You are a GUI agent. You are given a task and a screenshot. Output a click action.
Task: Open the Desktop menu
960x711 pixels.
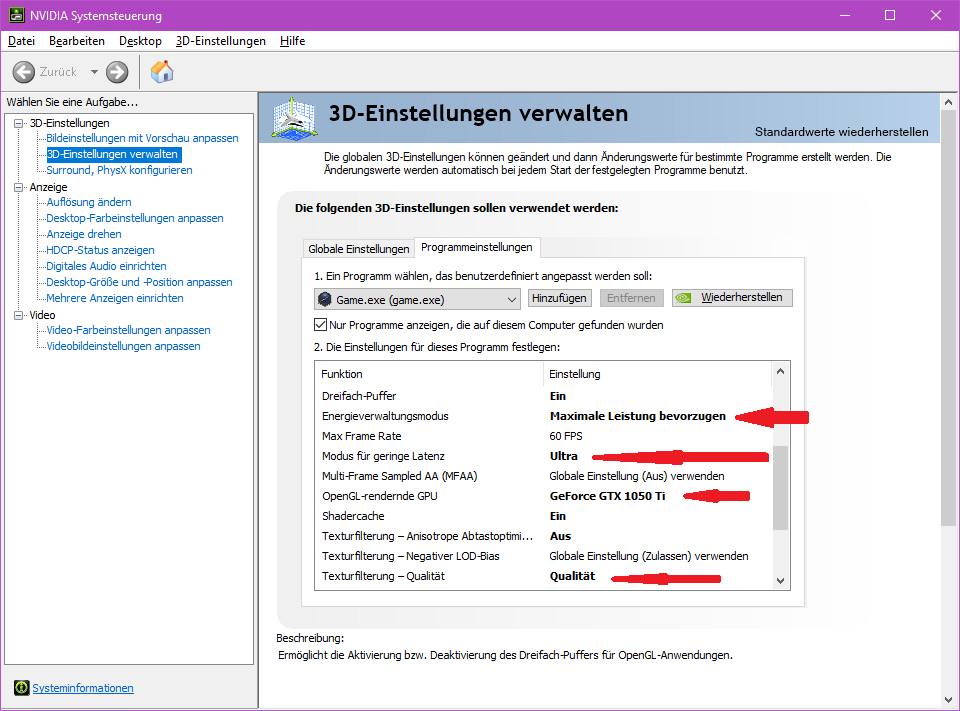point(140,41)
